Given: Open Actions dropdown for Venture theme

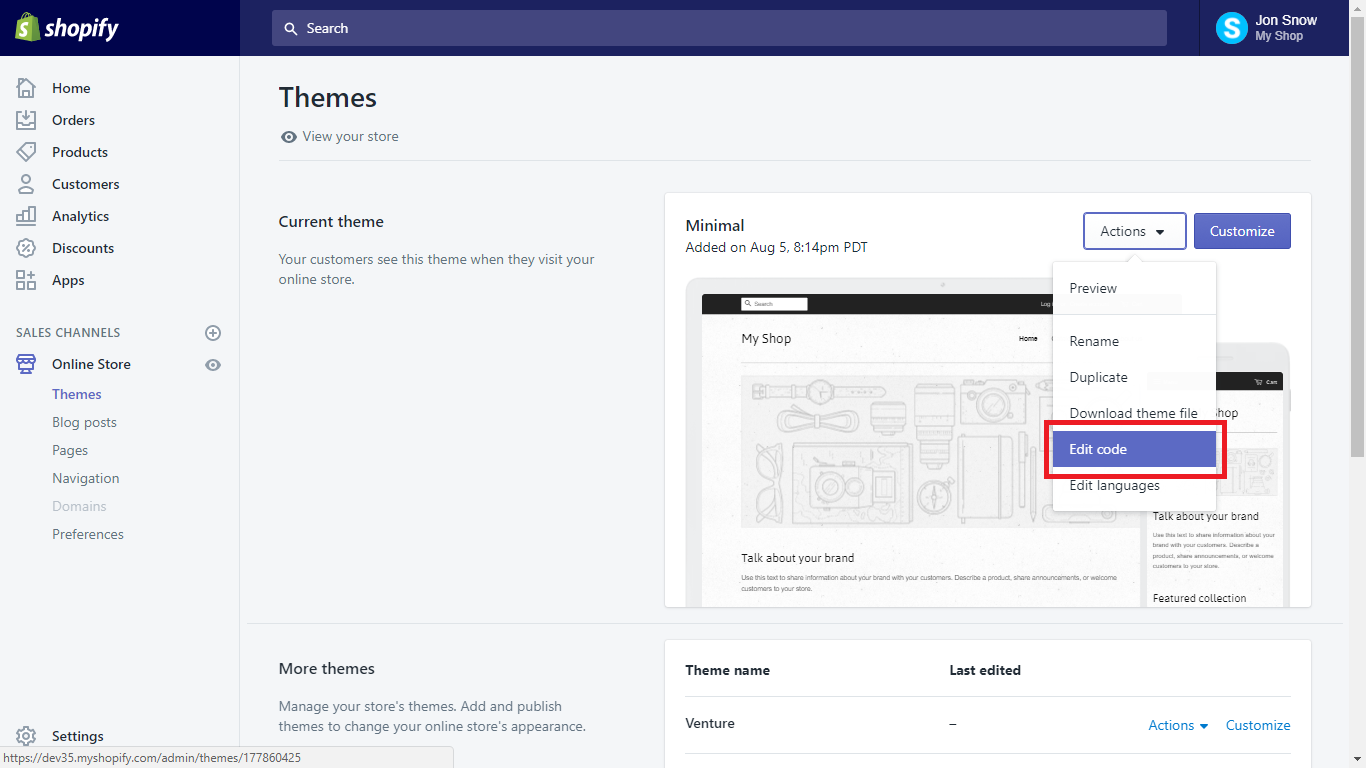Looking at the screenshot, I should (1178, 725).
